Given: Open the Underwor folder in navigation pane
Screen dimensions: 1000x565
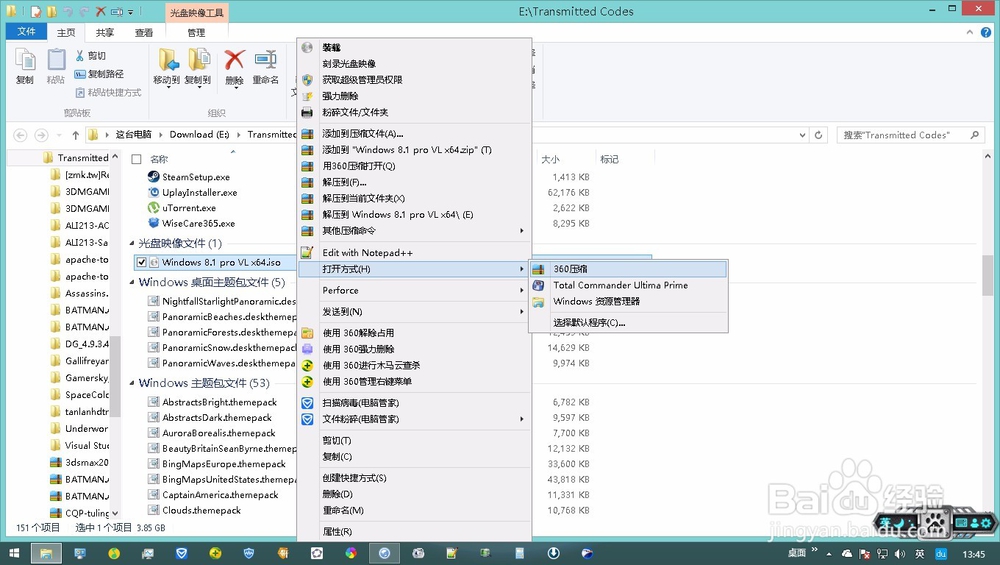Looking at the screenshot, I should tap(86, 429).
